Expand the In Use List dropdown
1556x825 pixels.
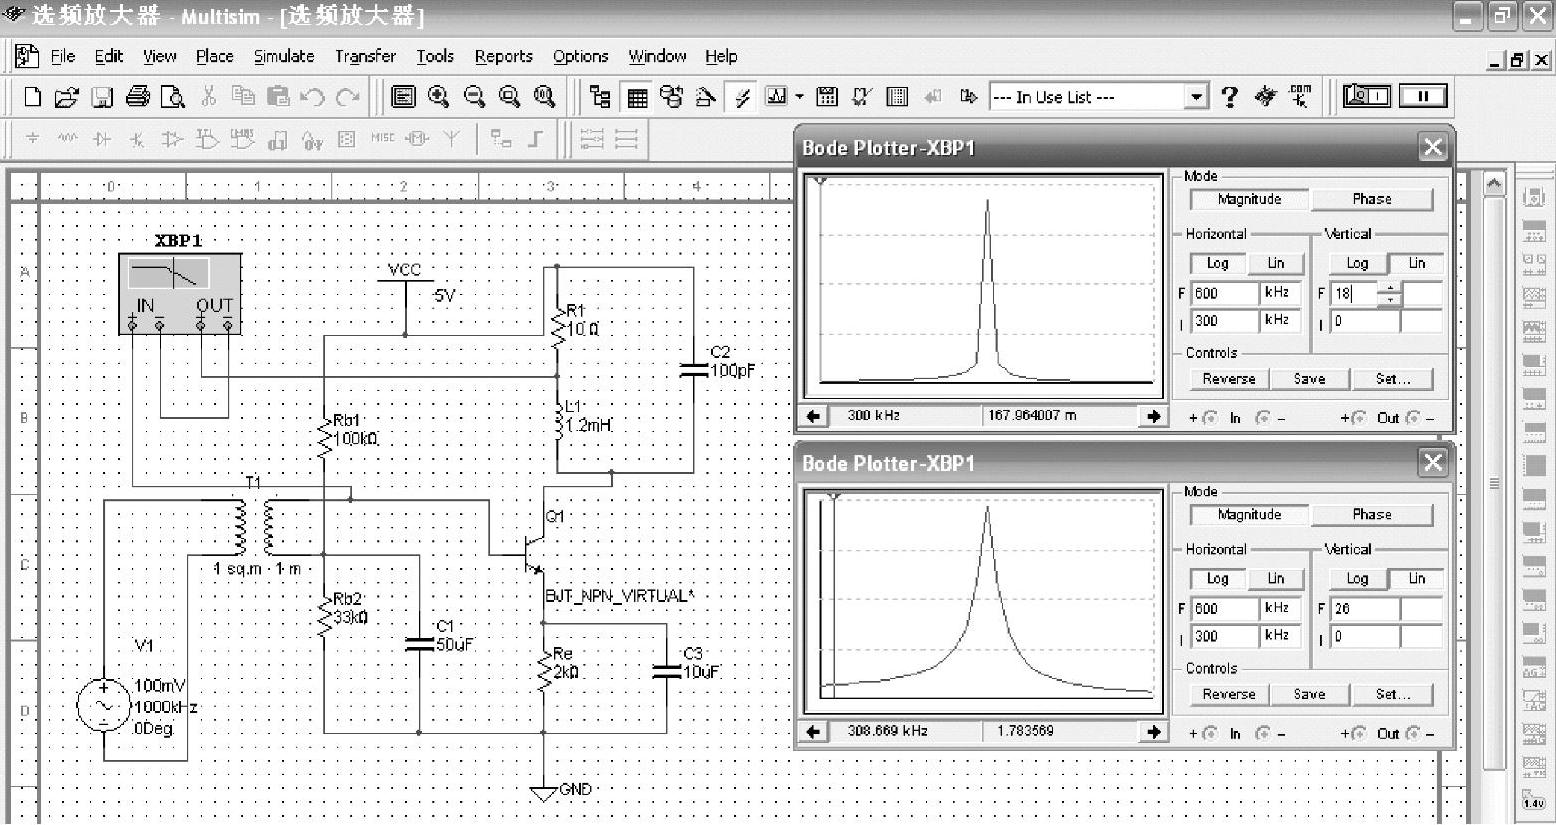tap(1196, 97)
